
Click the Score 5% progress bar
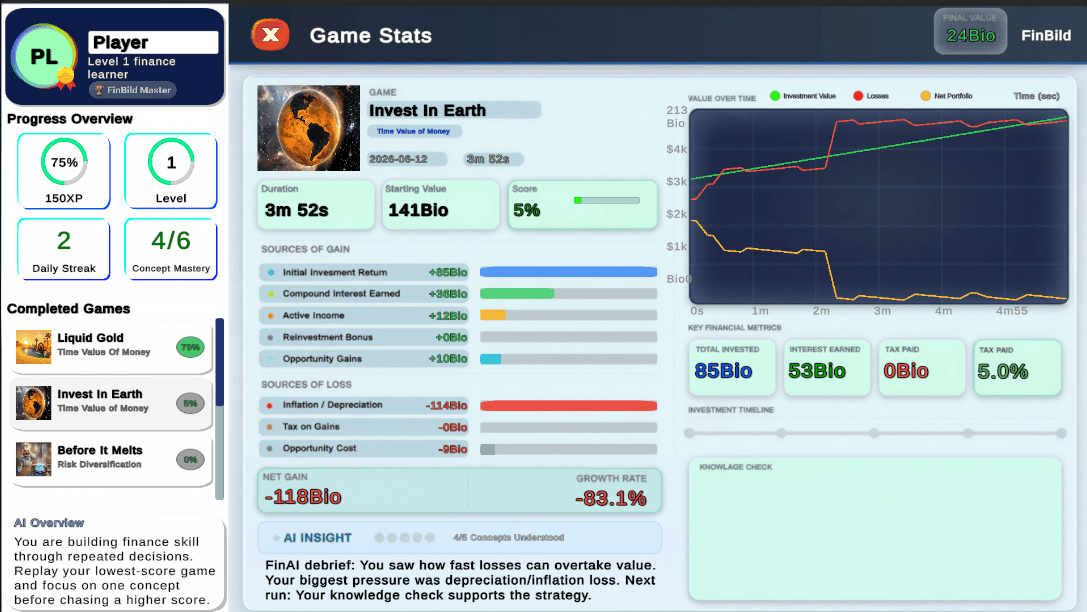pos(607,200)
